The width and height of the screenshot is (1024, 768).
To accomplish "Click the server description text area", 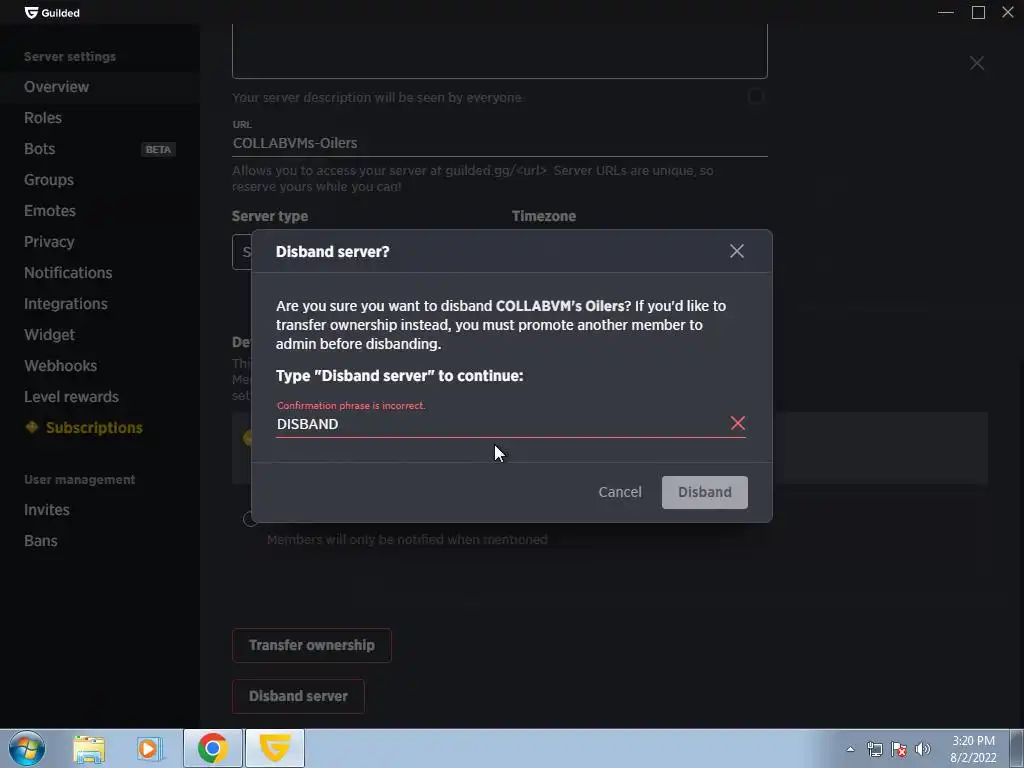I will [x=500, y=51].
